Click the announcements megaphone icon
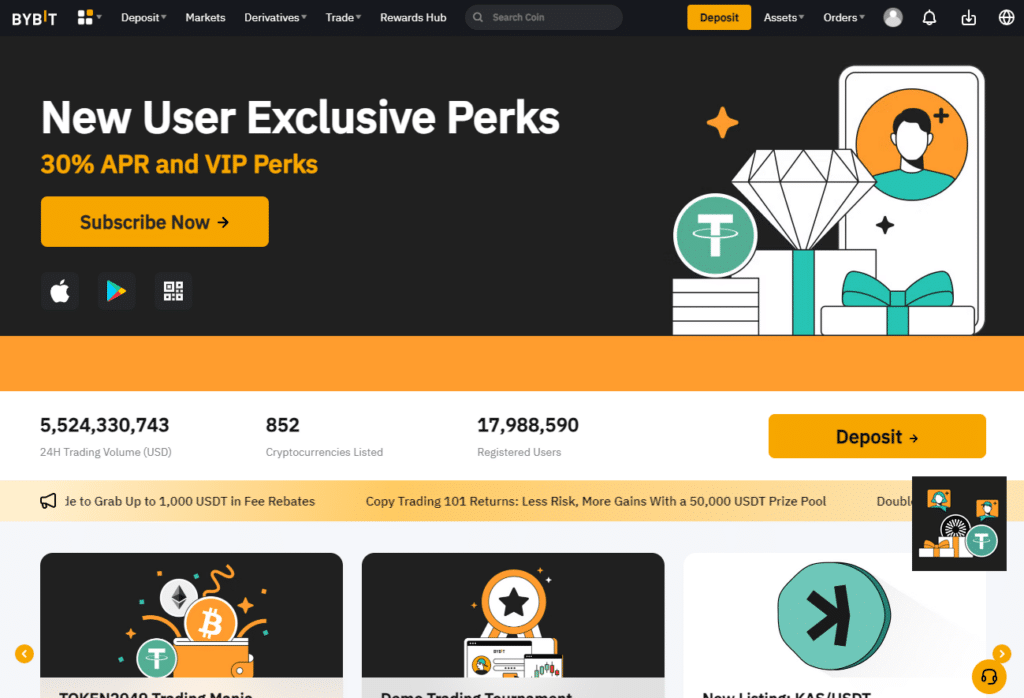Screen dimensions: 1024x698 (48, 501)
